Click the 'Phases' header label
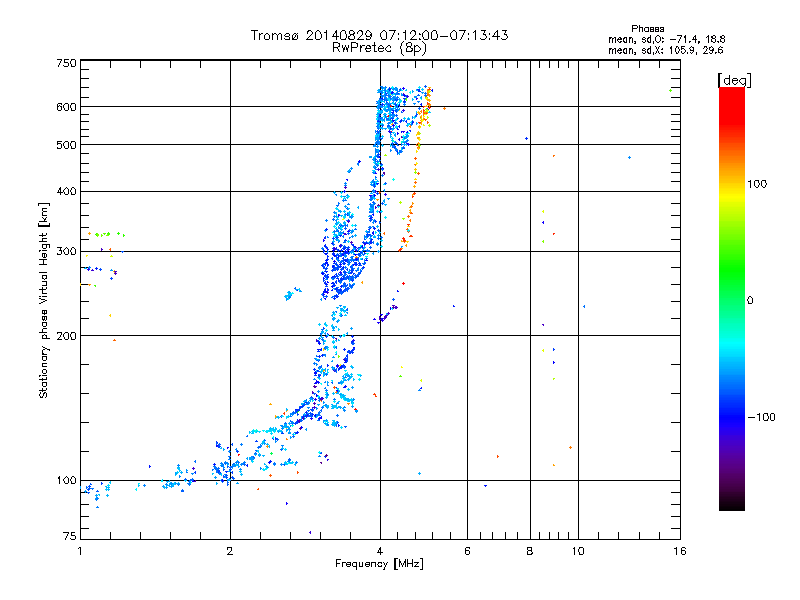Viewport: 800px width, 600px height. coord(647,29)
